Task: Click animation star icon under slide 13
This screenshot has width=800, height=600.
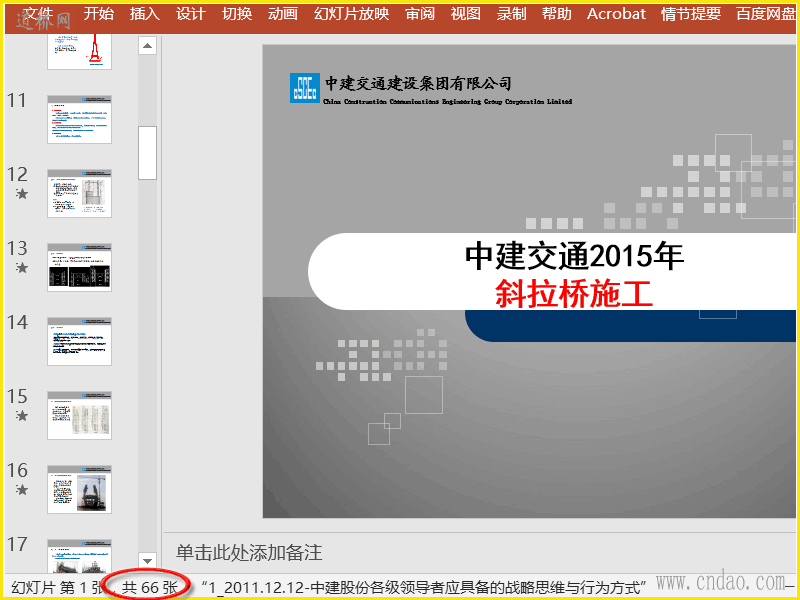Action: [21, 268]
